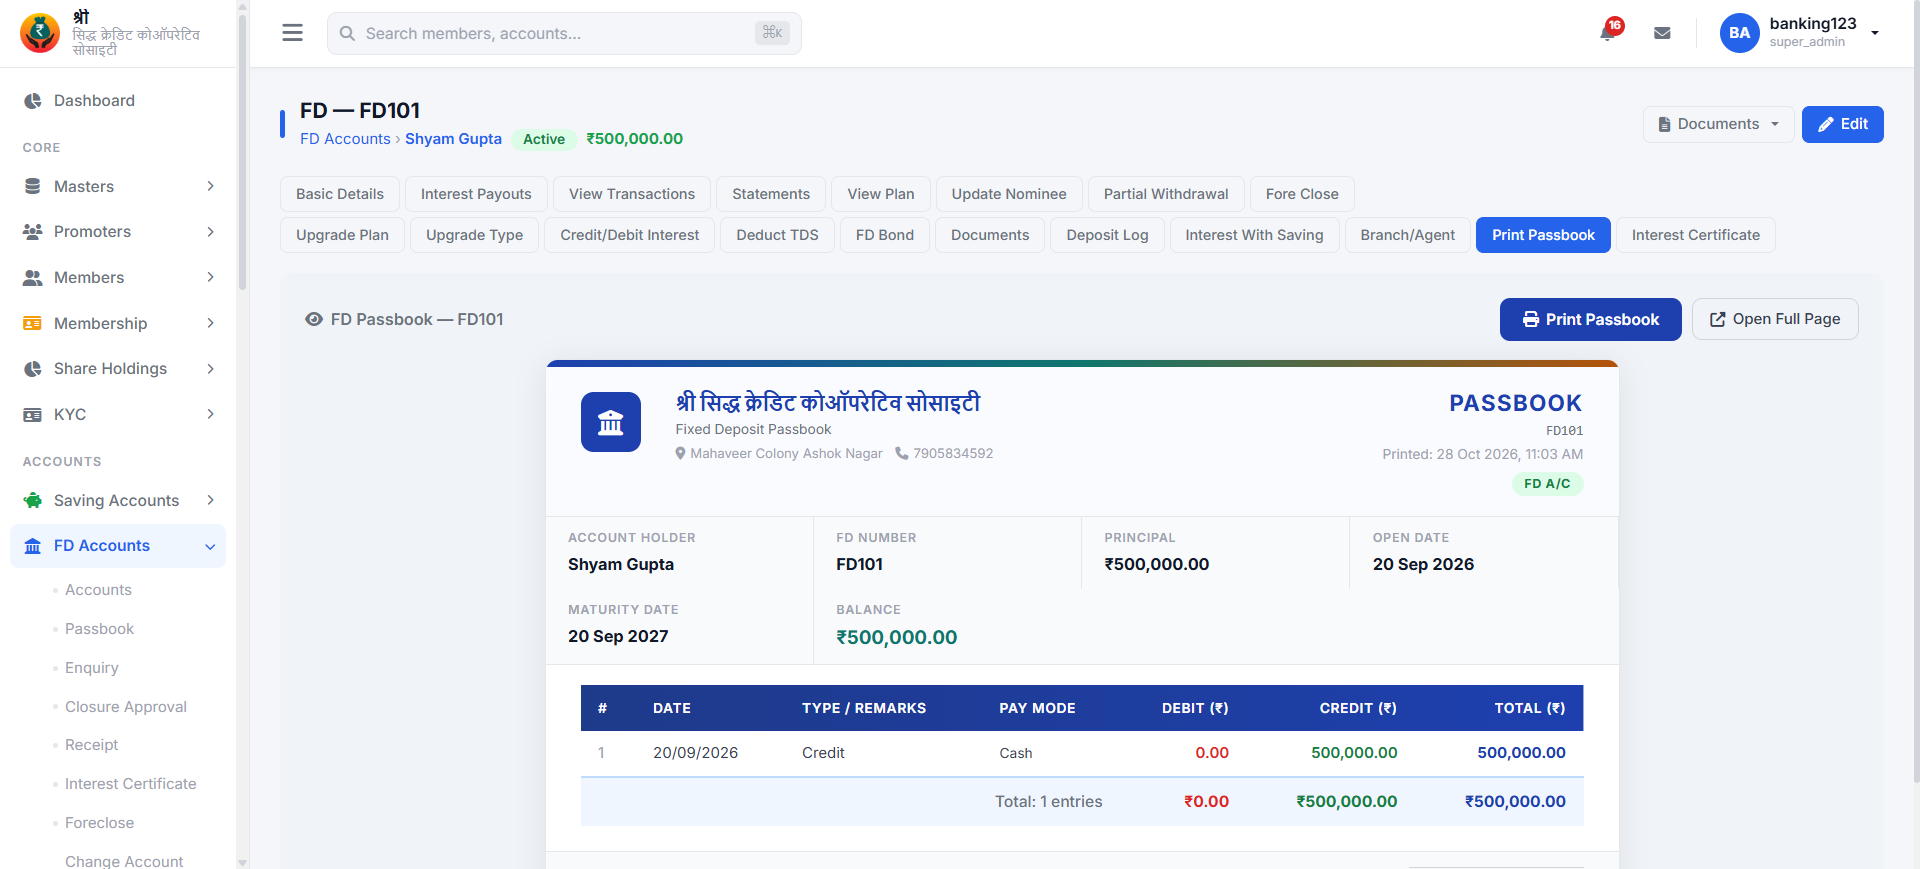
Task: Click the bank building icon in passbook header
Action: pyautogui.click(x=611, y=422)
